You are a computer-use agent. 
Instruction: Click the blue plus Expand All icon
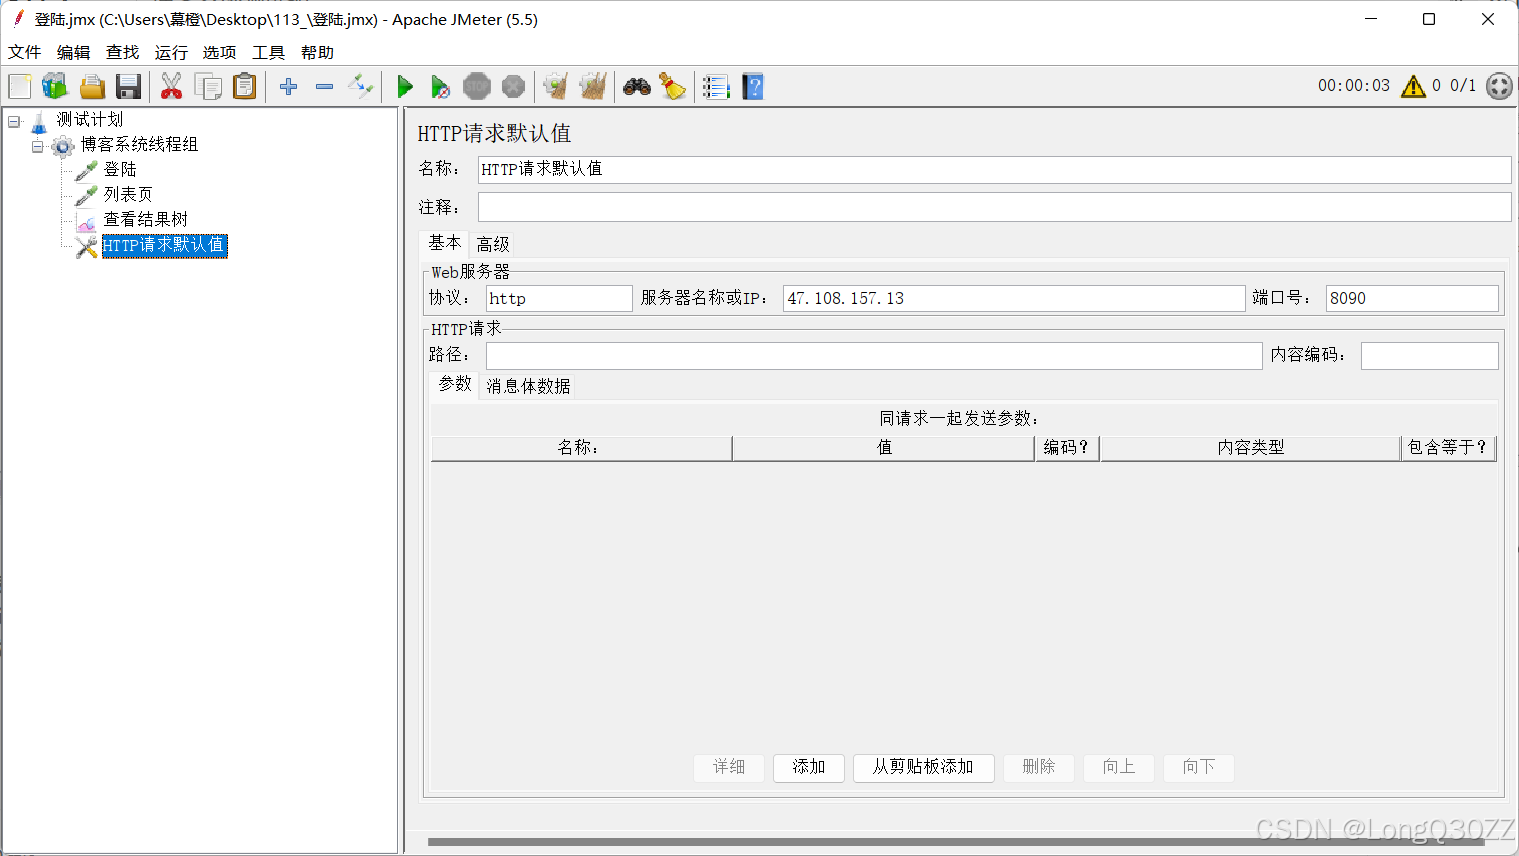click(289, 87)
